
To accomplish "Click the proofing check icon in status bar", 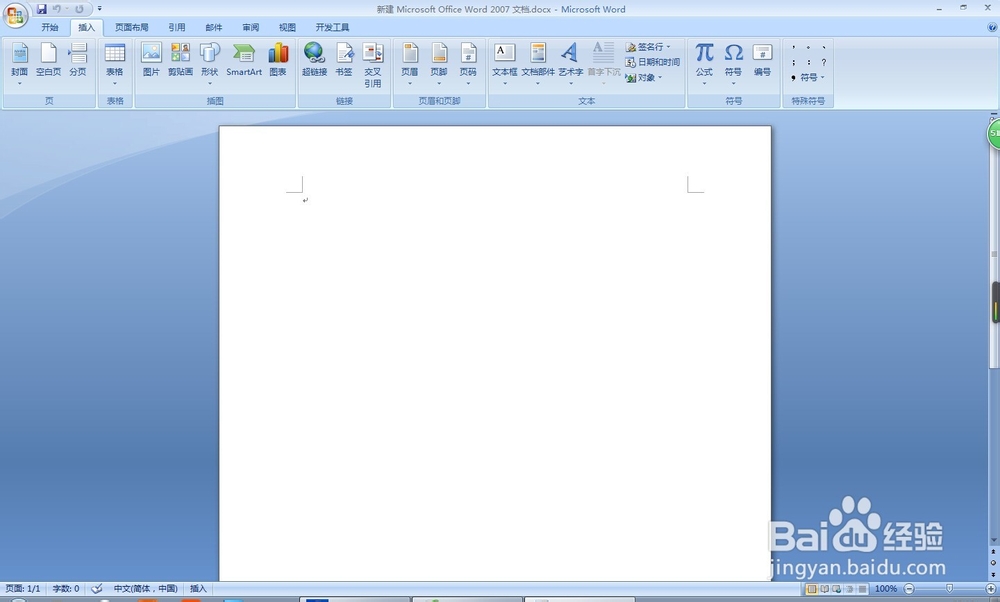I will point(97,589).
